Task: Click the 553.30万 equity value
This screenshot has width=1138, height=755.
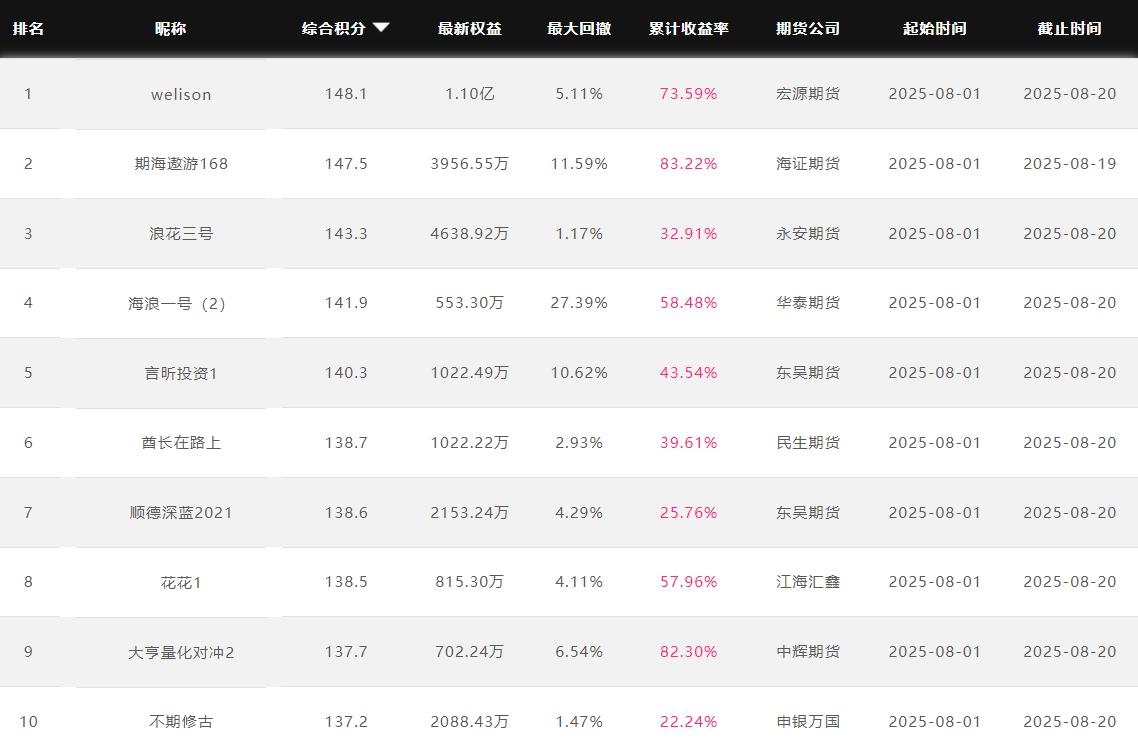Action: click(470, 303)
